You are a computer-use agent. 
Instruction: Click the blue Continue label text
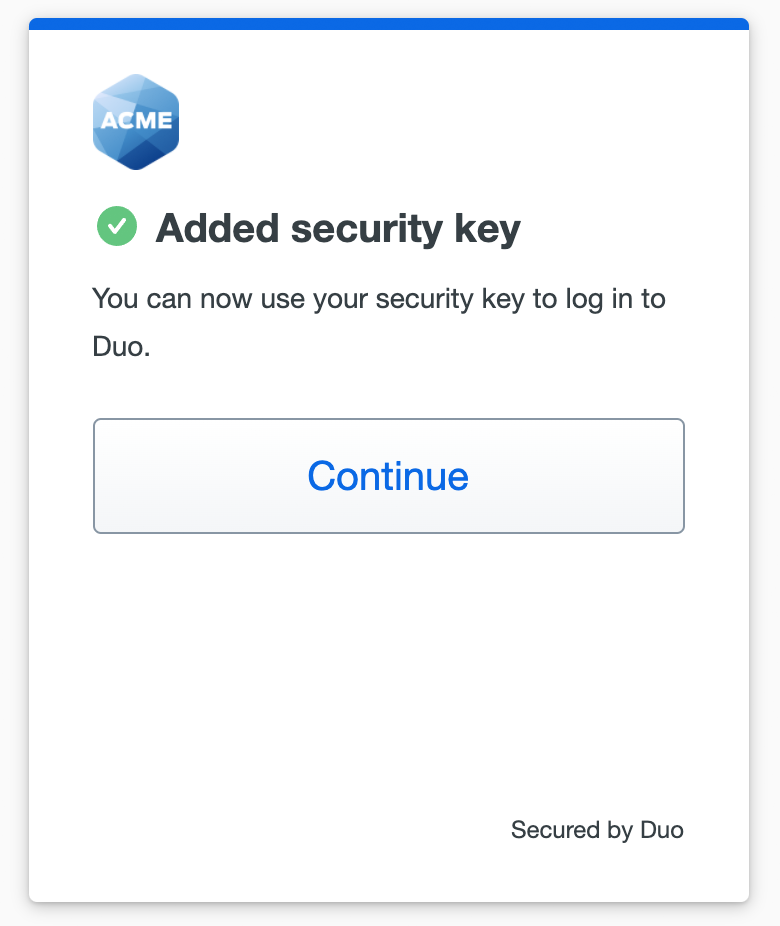[x=388, y=476]
